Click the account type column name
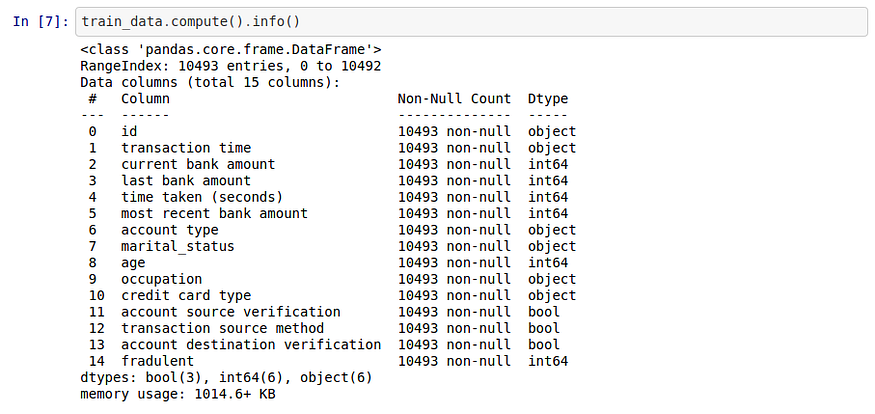The width and height of the screenshot is (875, 414). tap(170, 230)
